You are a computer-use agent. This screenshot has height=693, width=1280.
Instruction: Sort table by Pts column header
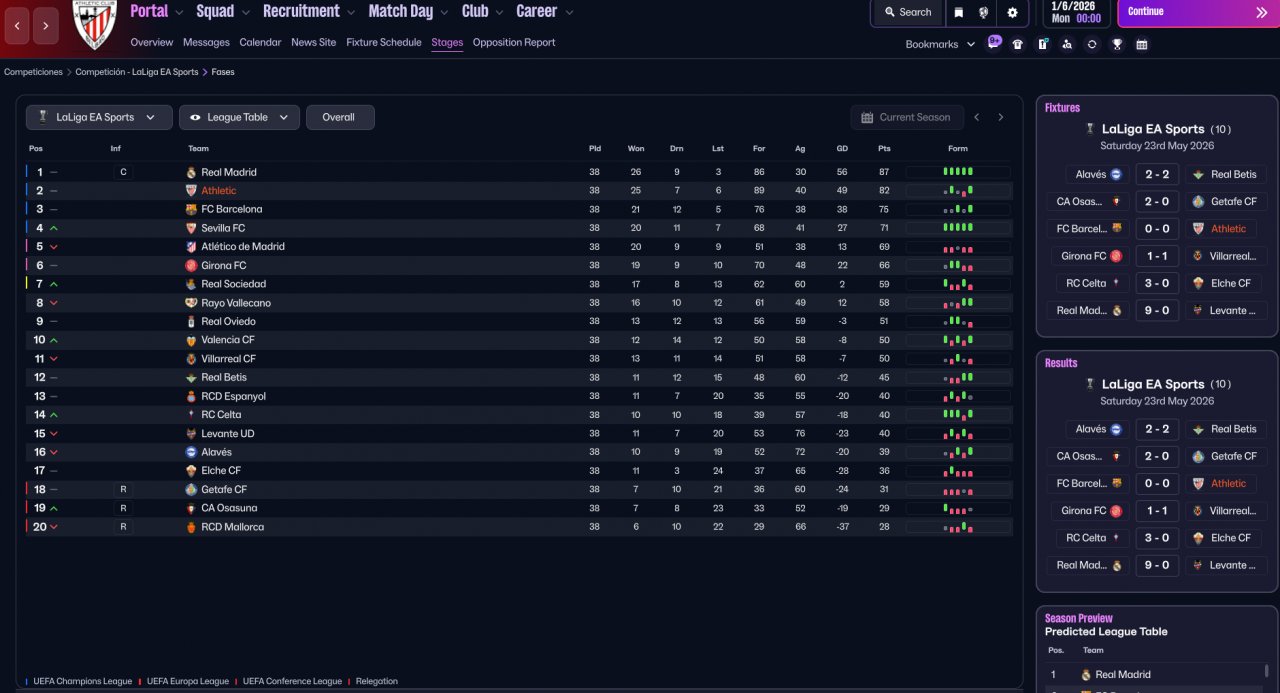884,149
